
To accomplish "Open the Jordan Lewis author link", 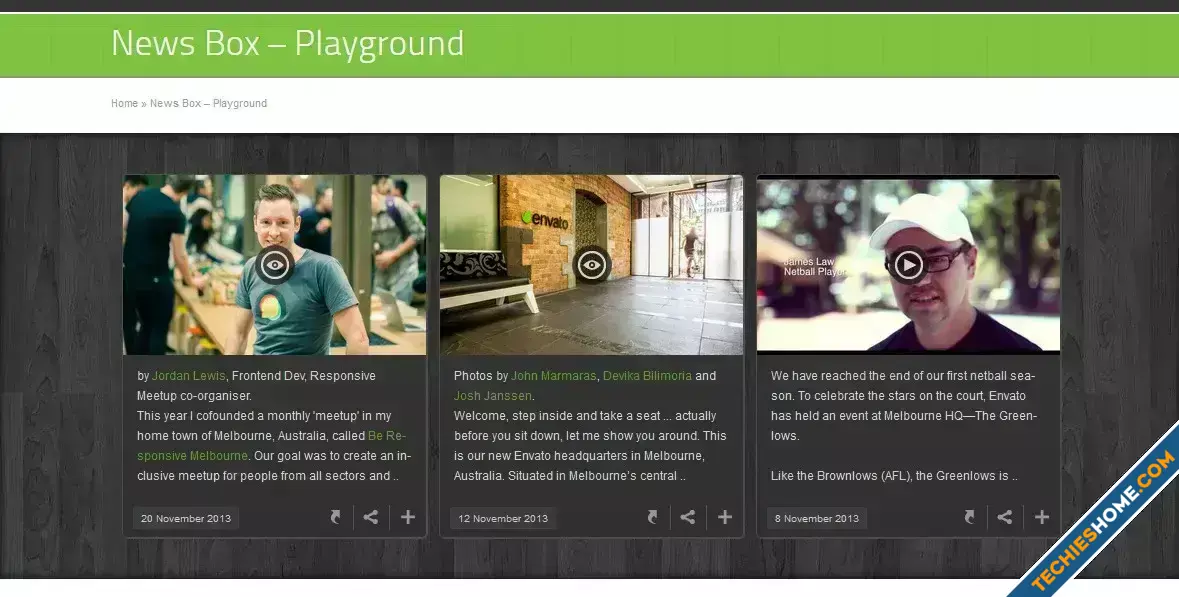I will [x=189, y=376].
